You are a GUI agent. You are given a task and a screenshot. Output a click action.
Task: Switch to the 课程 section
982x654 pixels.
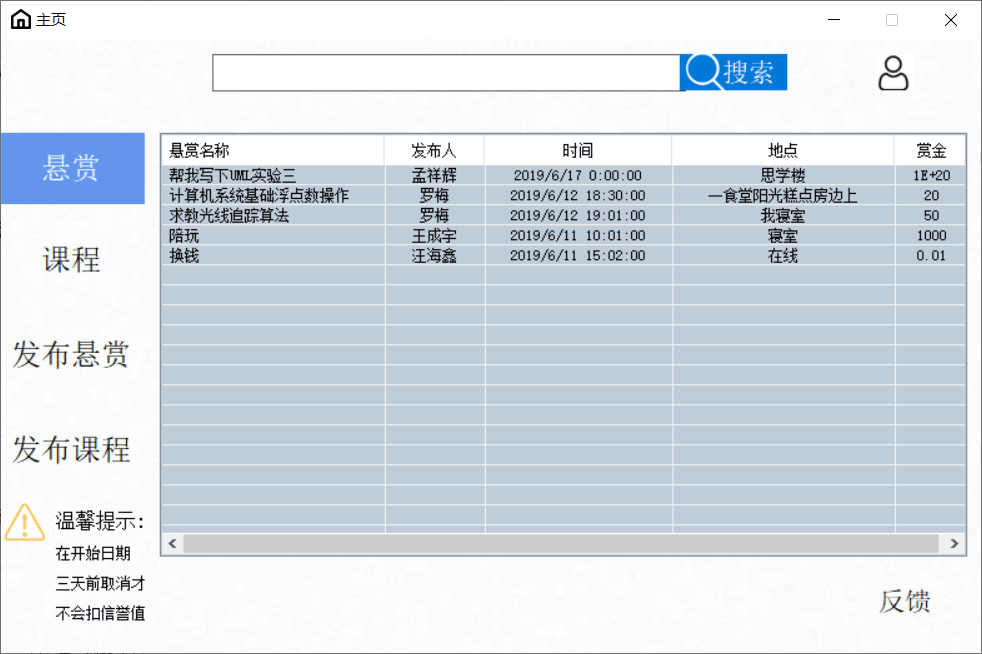71,260
